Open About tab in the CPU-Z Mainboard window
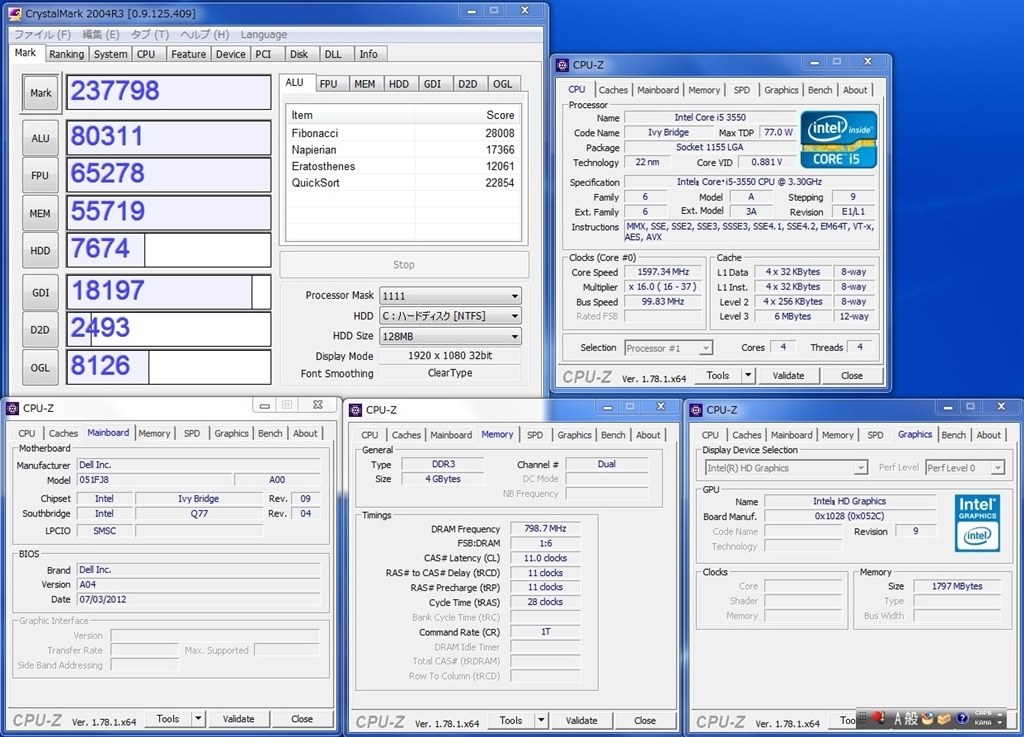This screenshot has width=1024, height=737. coord(305,433)
